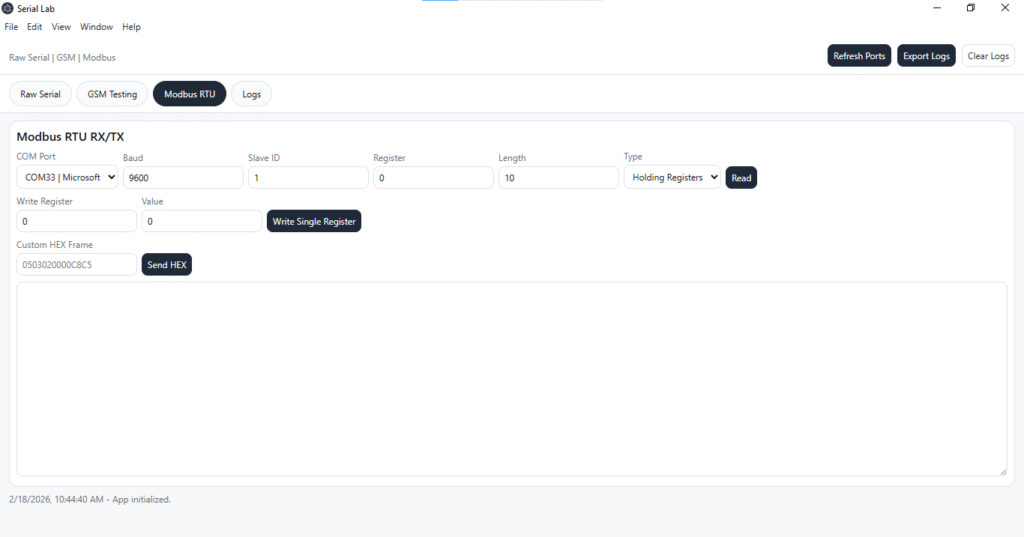Grab the output textarea resize handle
This screenshot has height=537, width=1024.
tap(1002, 471)
